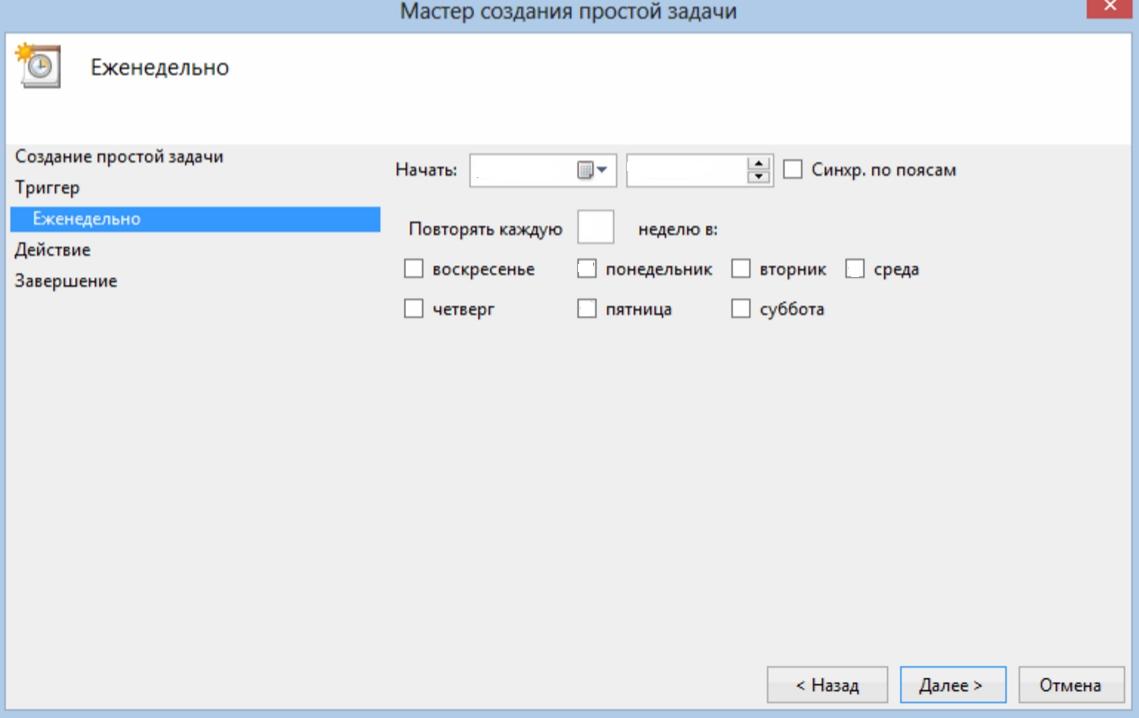Screen dimensions: 1139x718
Task: Toggle the четверг checkbox
Action: (413, 309)
